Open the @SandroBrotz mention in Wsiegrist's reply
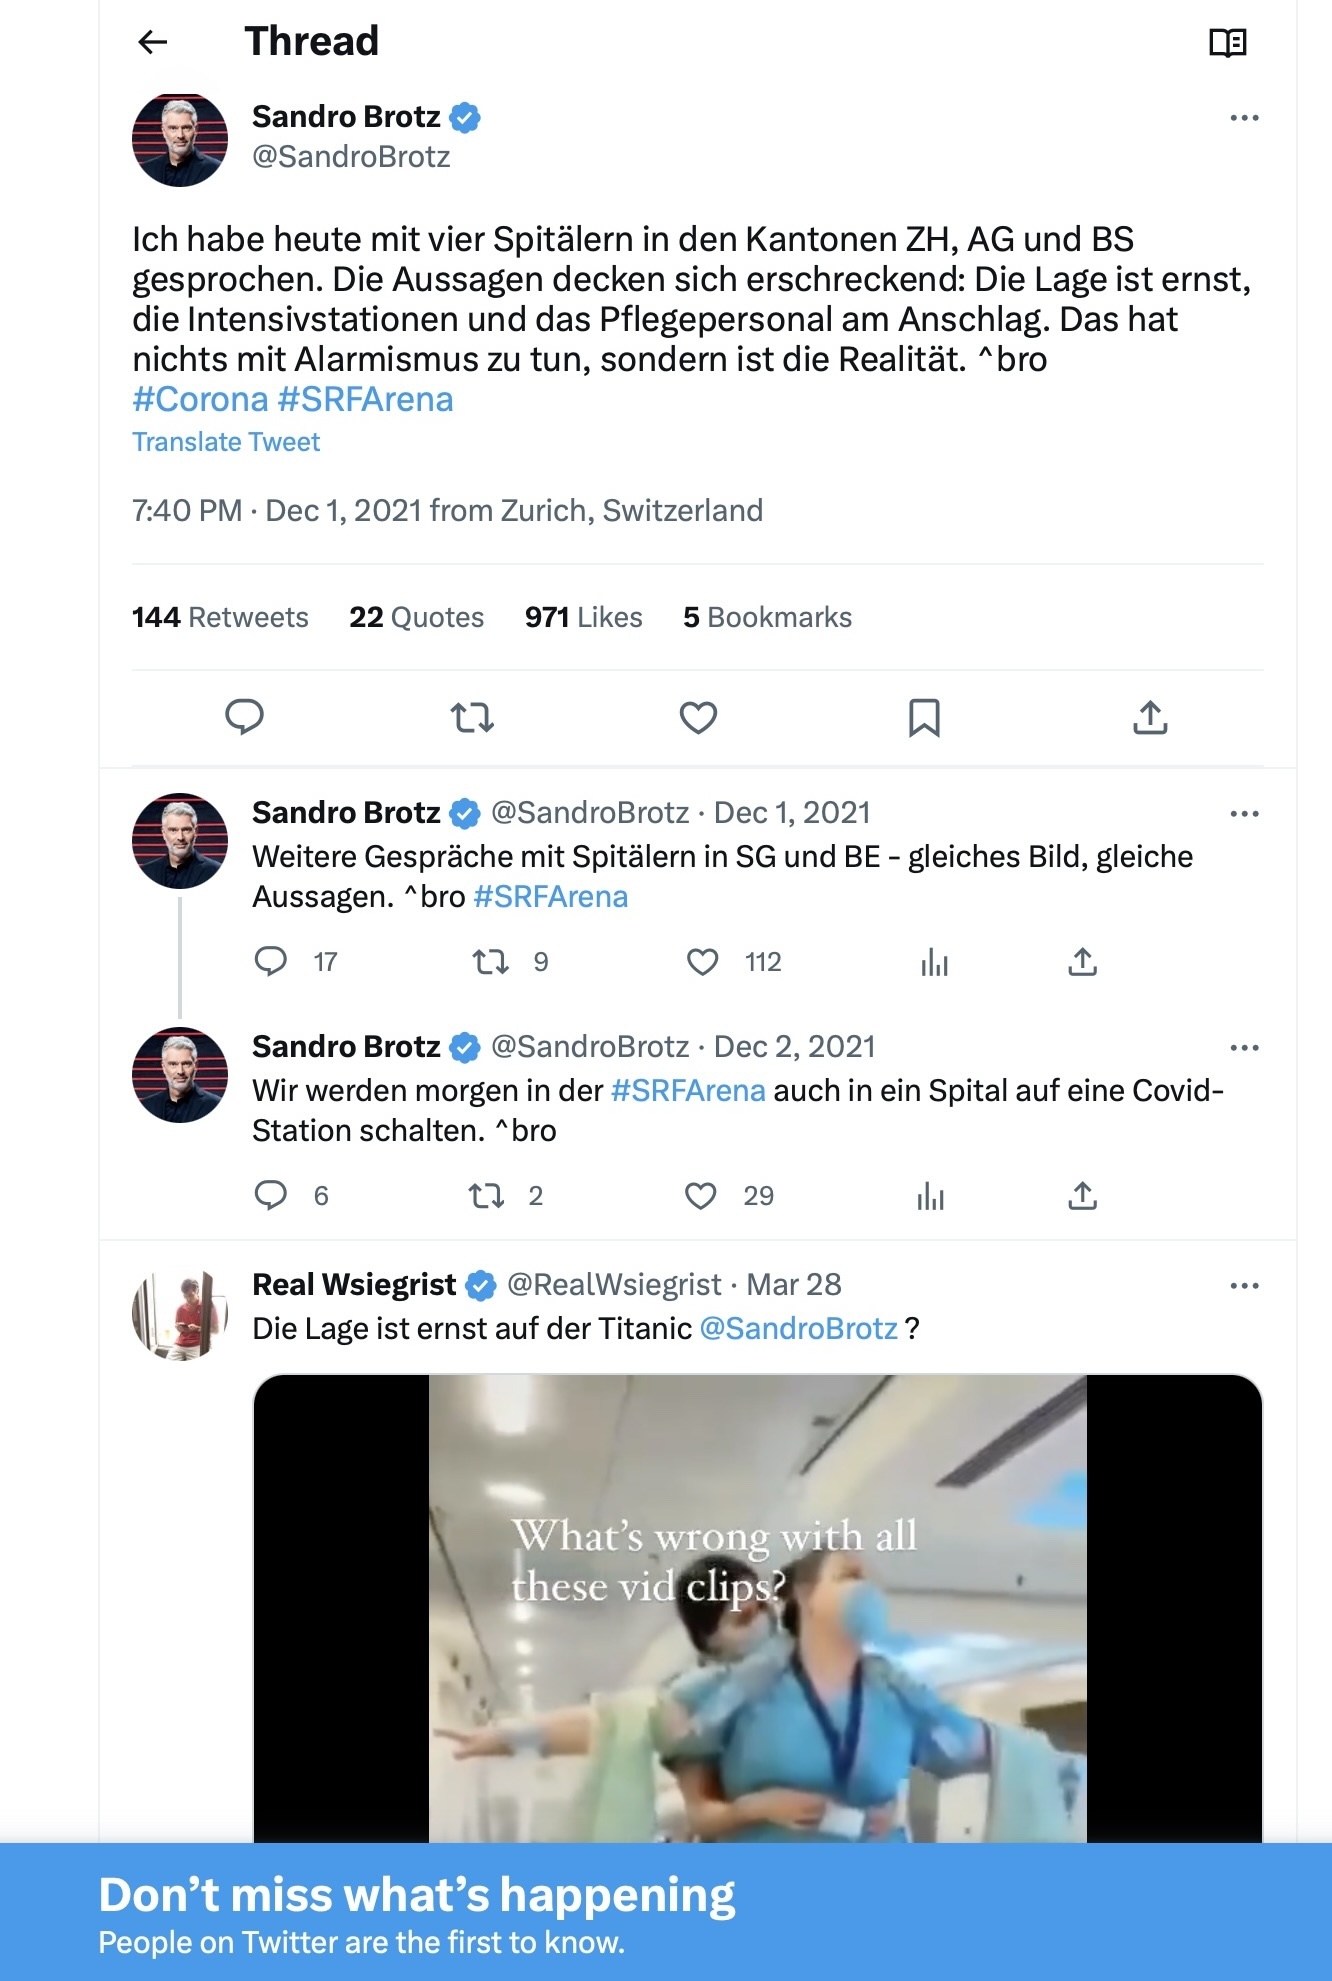 [x=798, y=1328]
